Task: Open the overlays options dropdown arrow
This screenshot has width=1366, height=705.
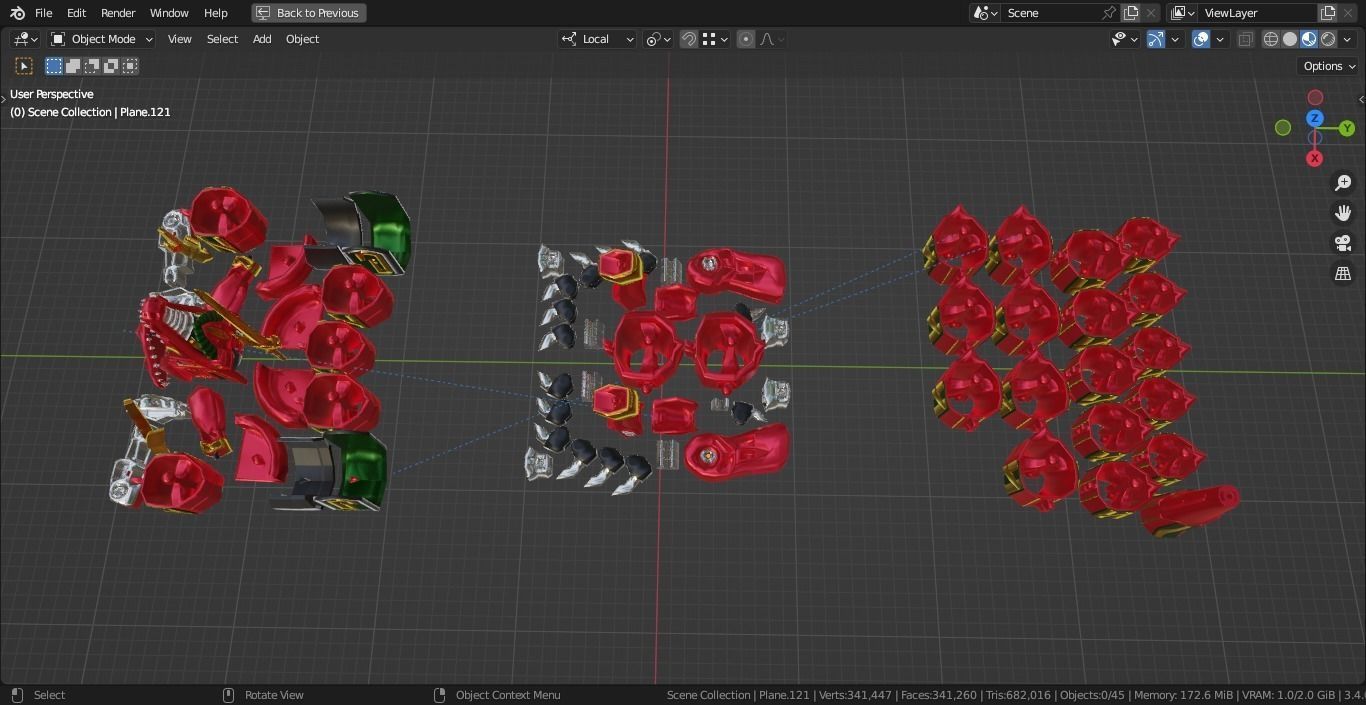Action: click(x=1220, y=39)
